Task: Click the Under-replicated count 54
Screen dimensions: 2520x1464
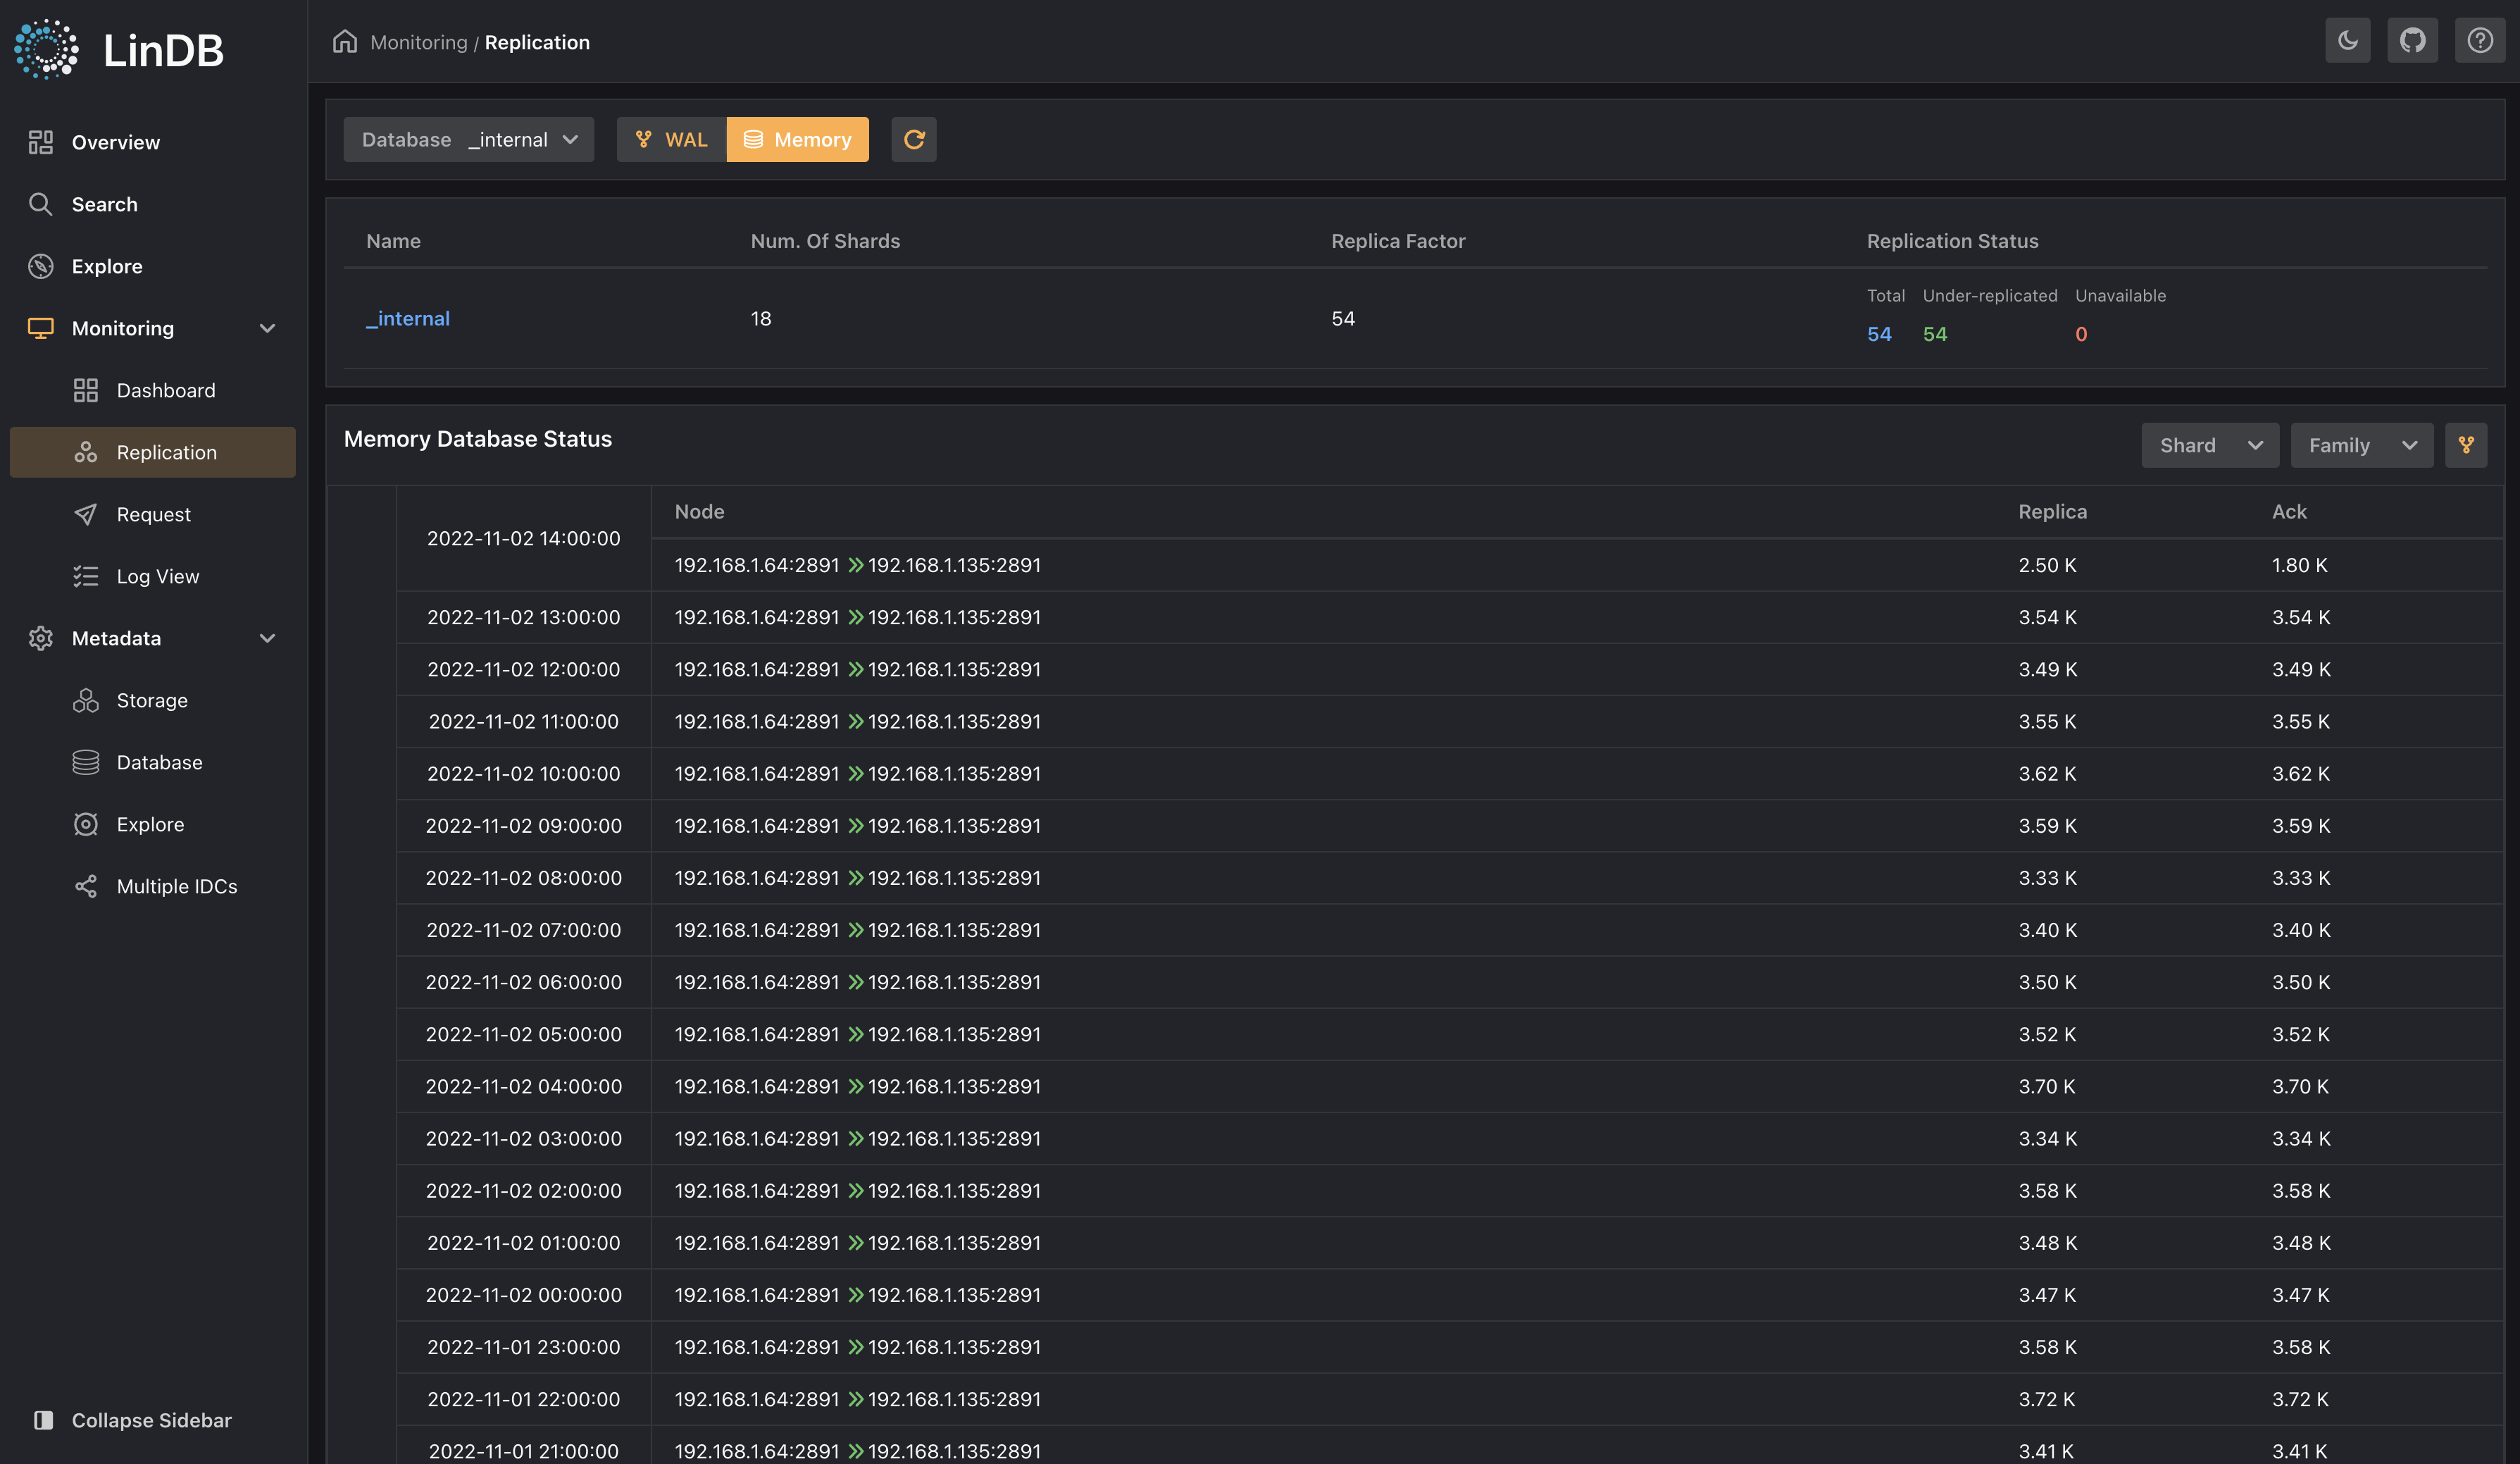Action: [1935, 334]
